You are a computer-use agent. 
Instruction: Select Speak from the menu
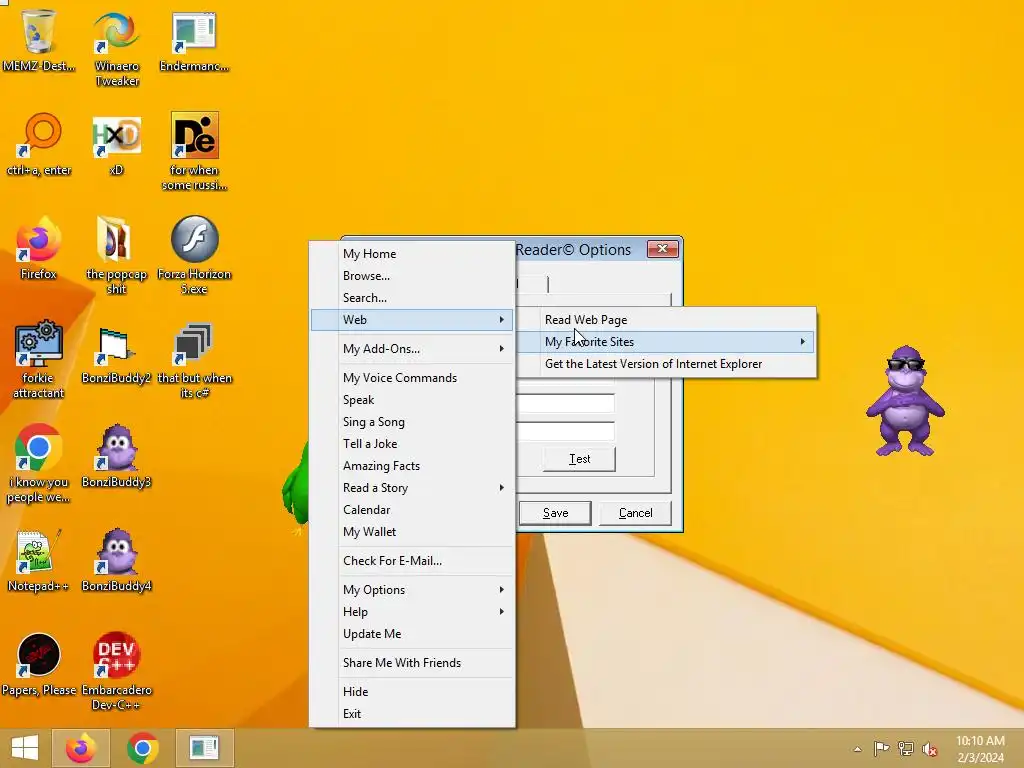point(412,400)
